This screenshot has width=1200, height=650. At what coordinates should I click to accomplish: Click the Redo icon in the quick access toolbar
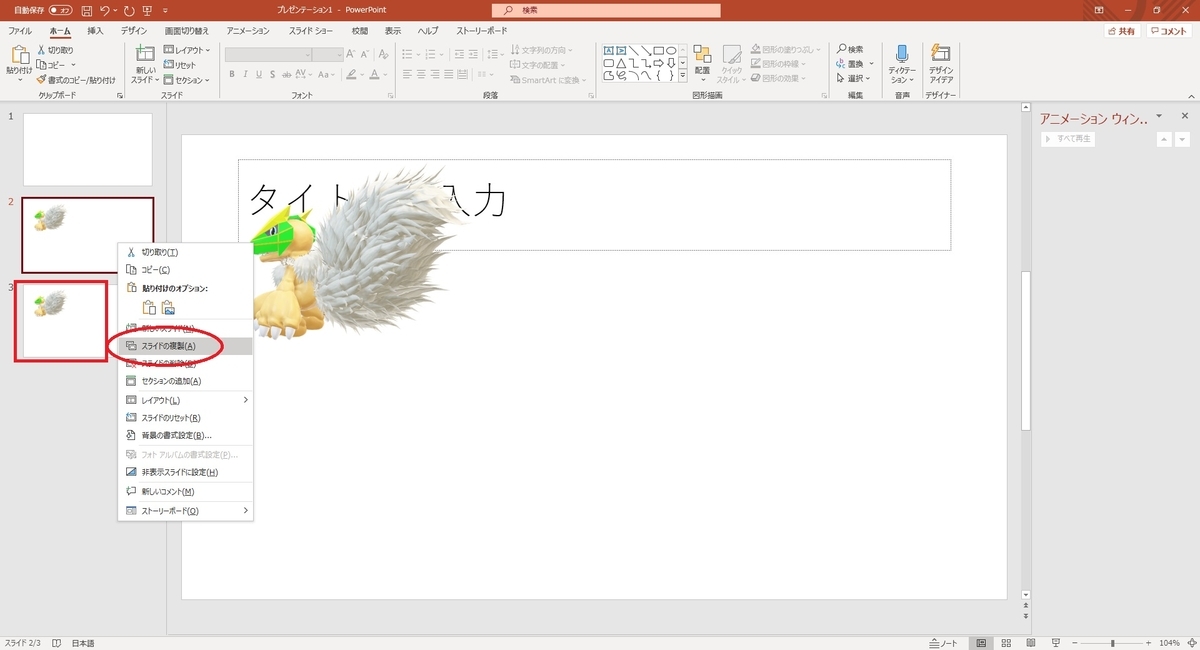[129, 10]
